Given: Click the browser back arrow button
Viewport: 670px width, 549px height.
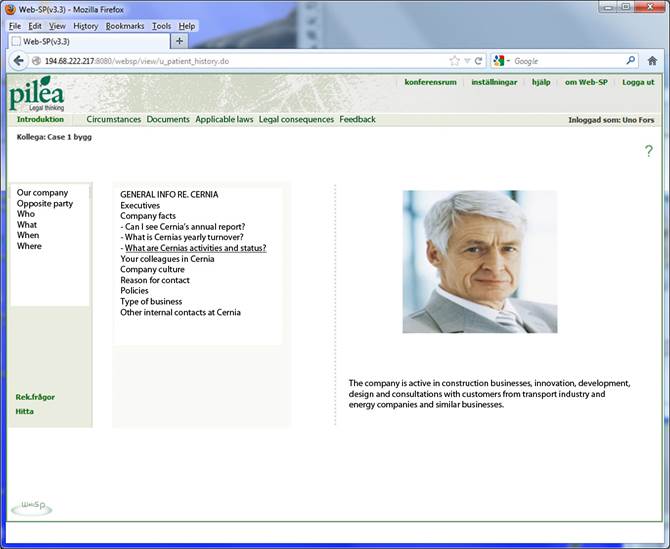Looking at the screenshot, I should [18, 61].
